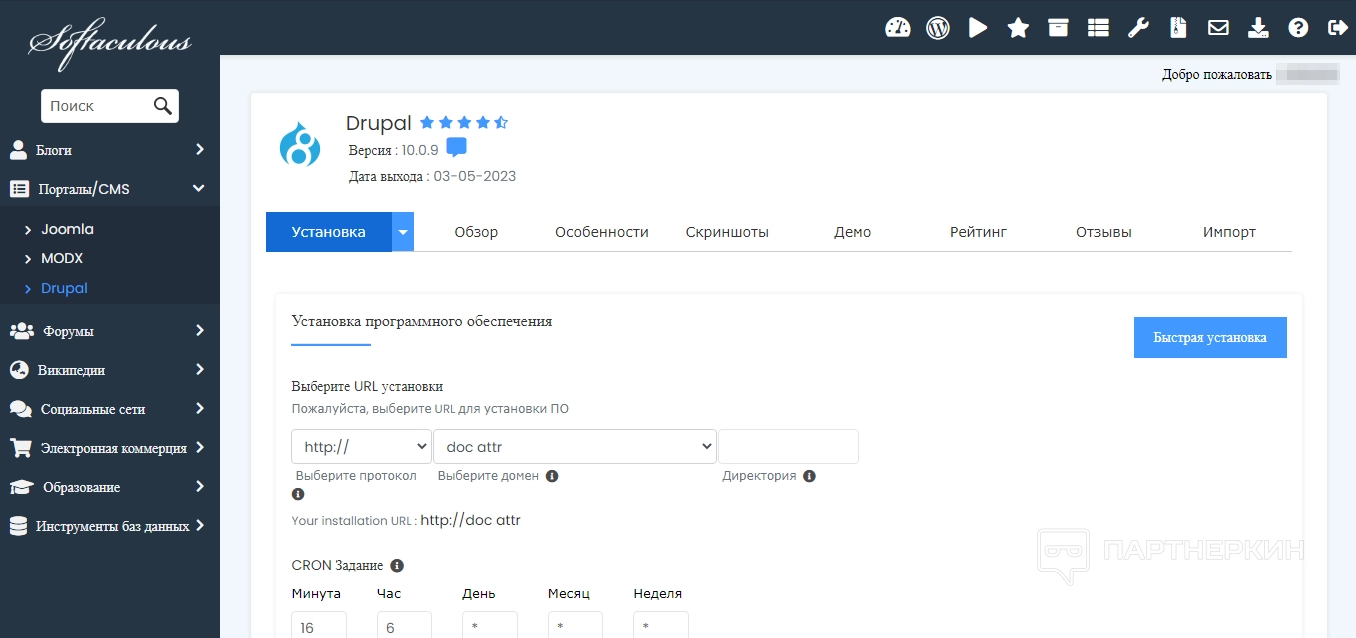Click the Директория input field
1356x638 pixels.
pyautogui.click(x=788, y=447)
